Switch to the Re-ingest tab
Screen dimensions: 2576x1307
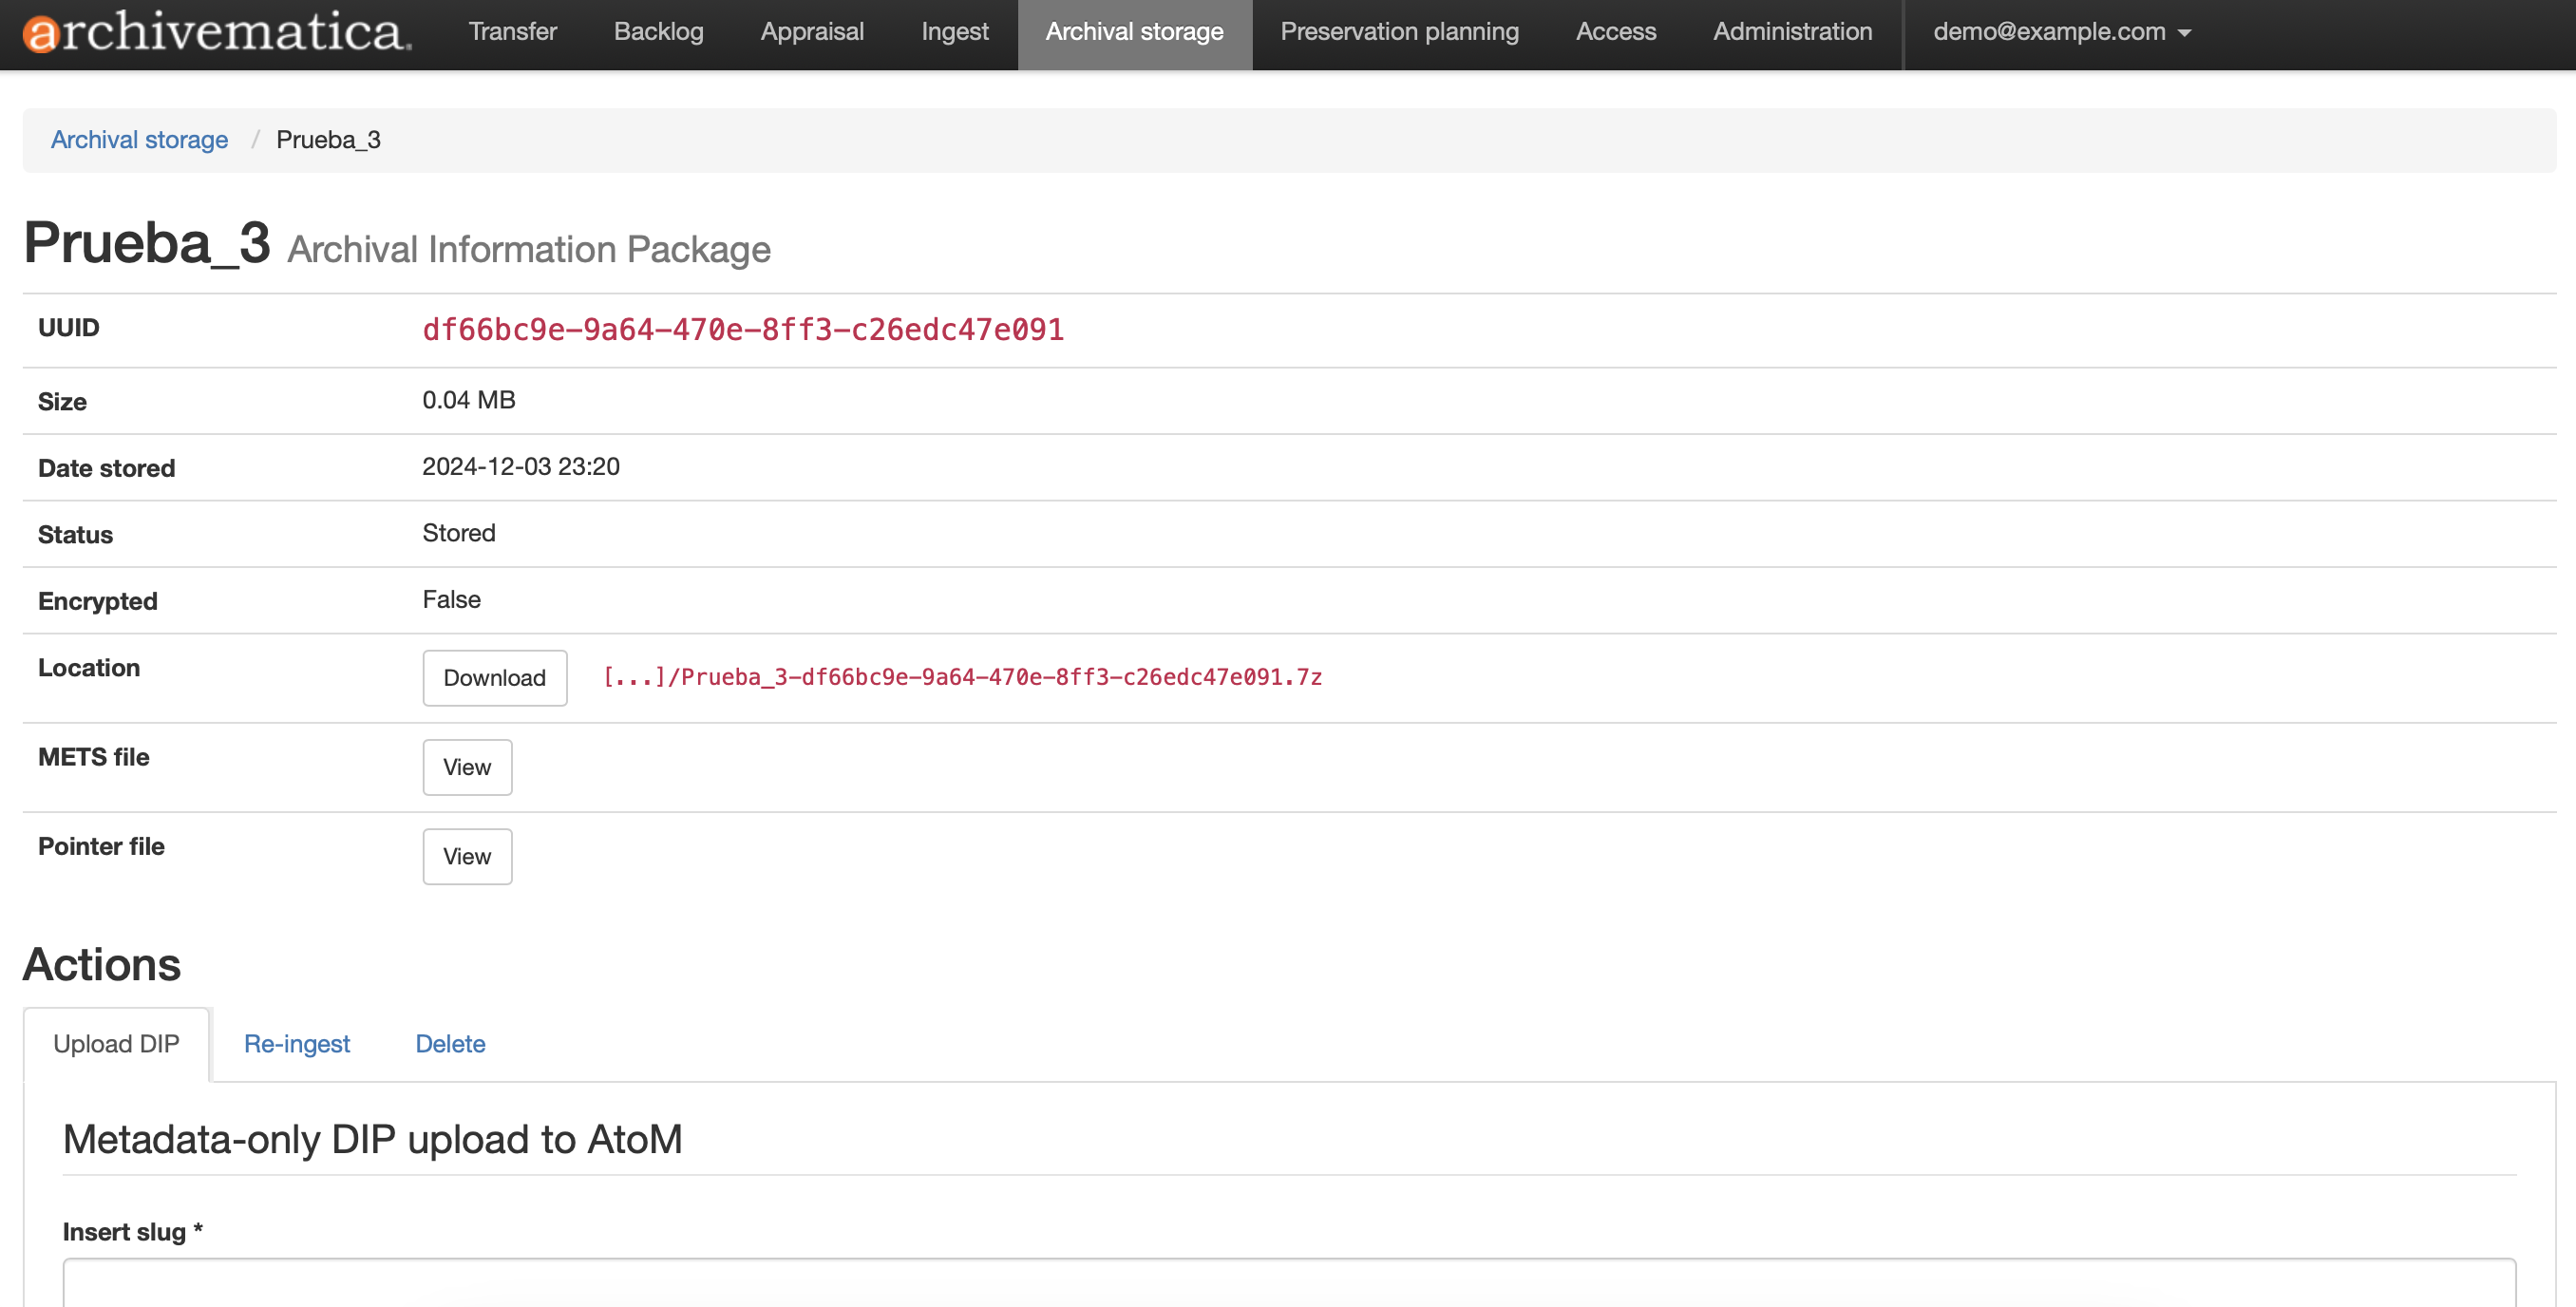pyautogui.click(x=296, y=1044)
